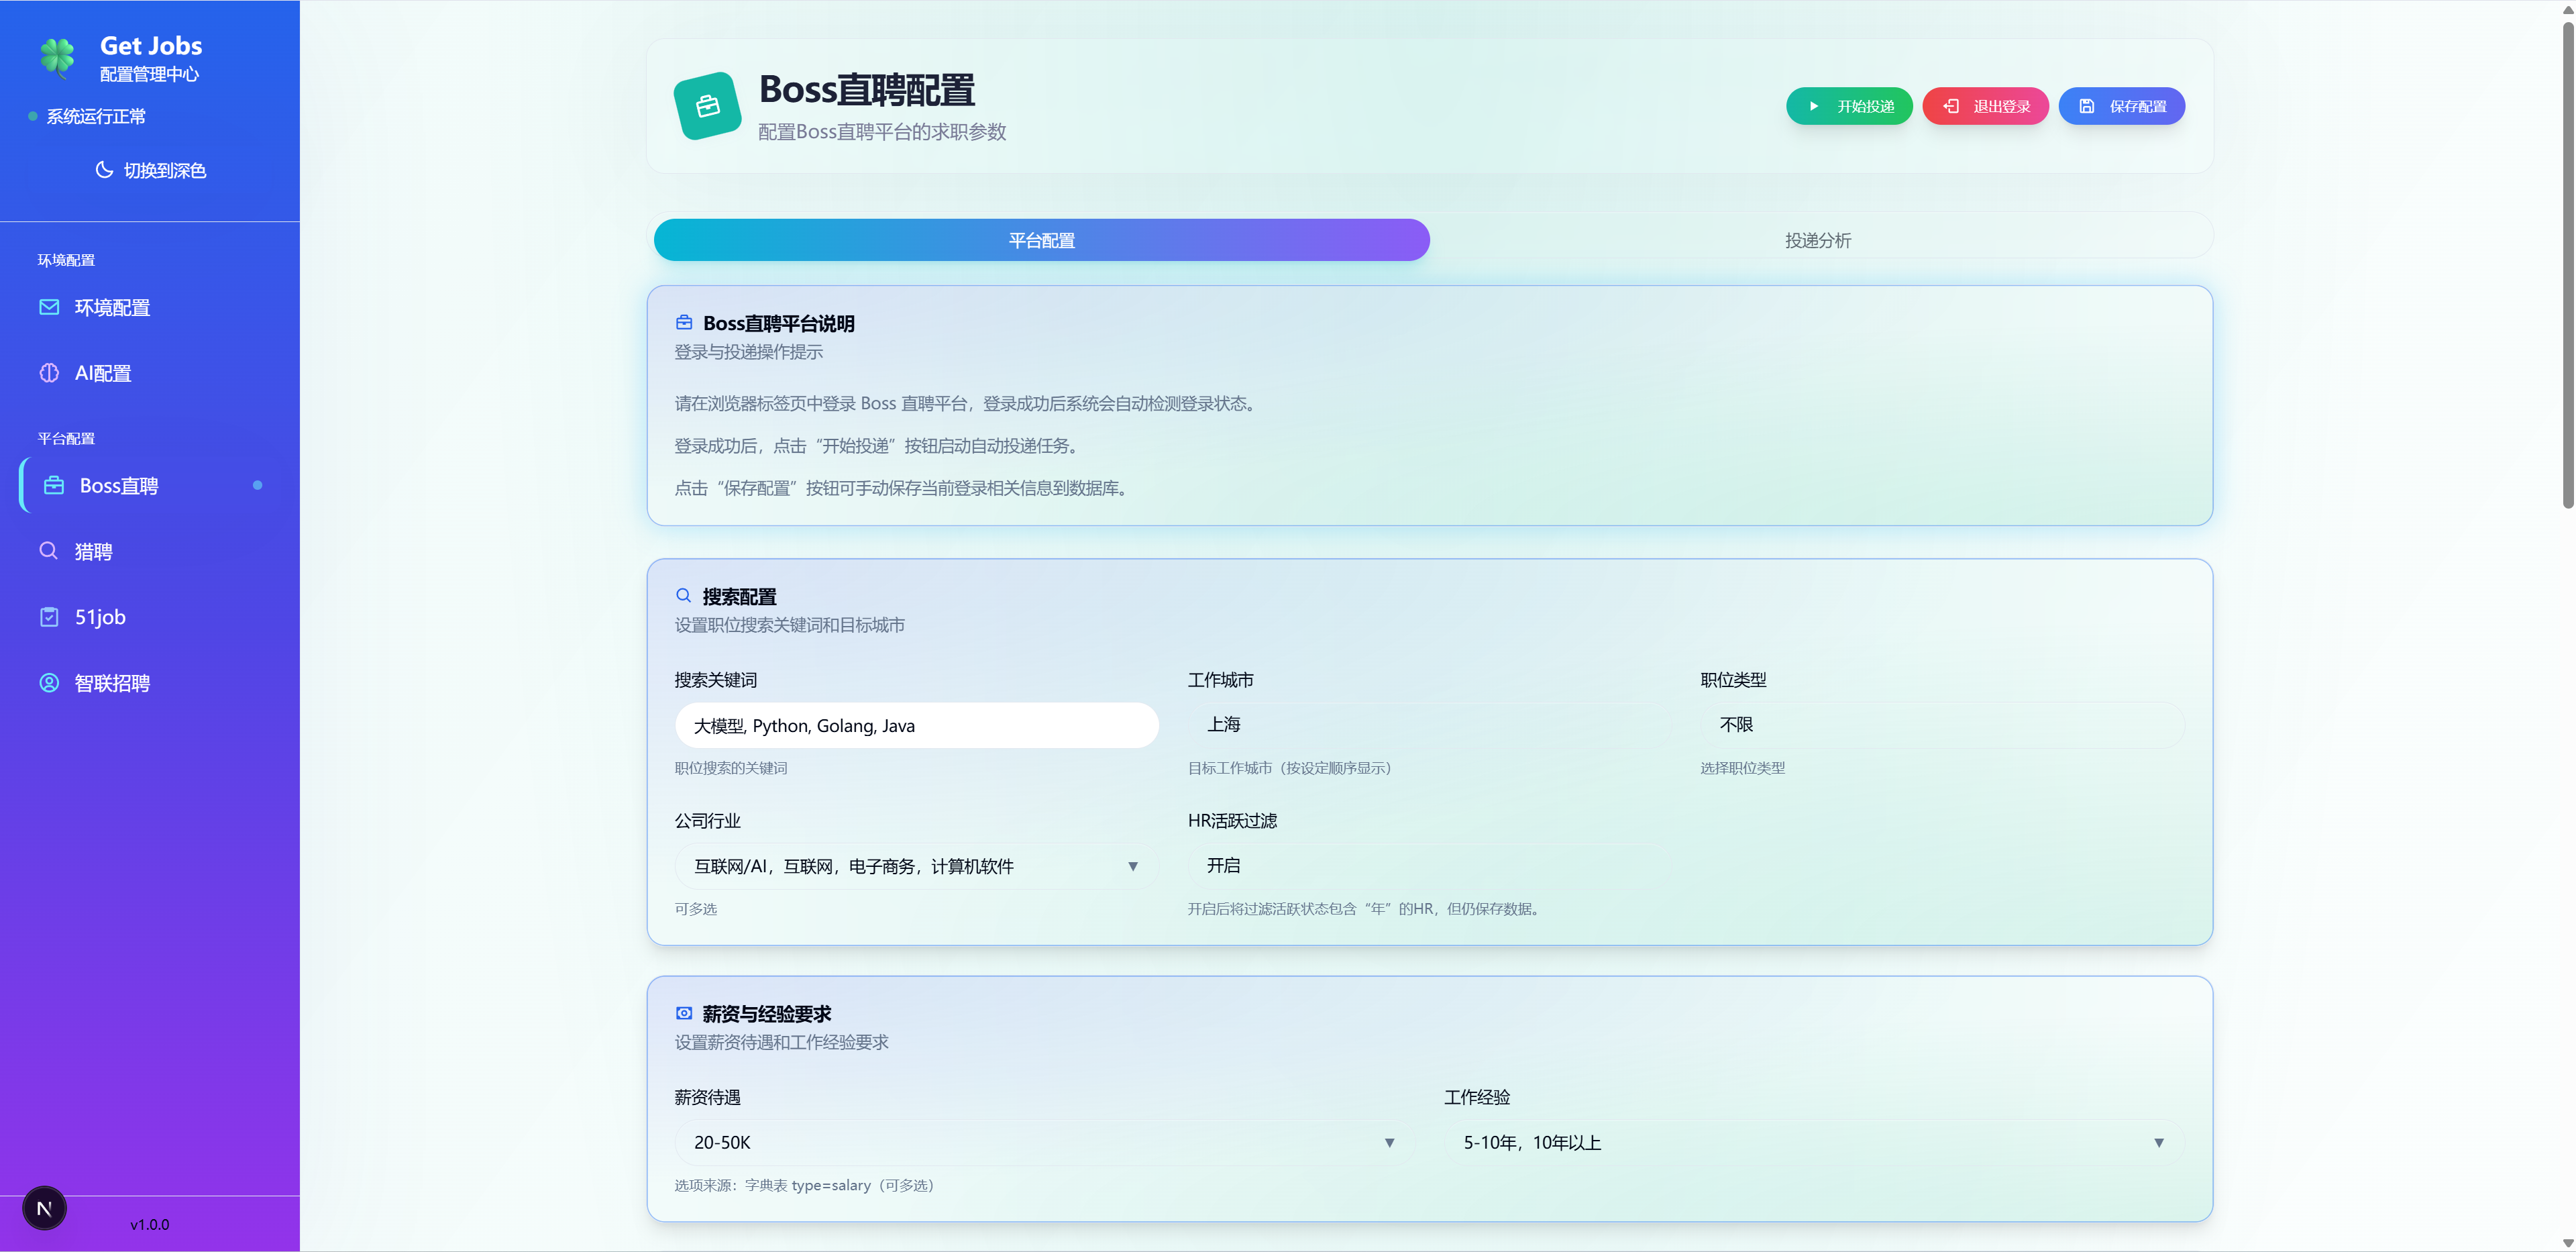The height and width of the screenshot is (1252, 2576).
Task: Click the 51job clipboard icon
Action: point(49,616)
